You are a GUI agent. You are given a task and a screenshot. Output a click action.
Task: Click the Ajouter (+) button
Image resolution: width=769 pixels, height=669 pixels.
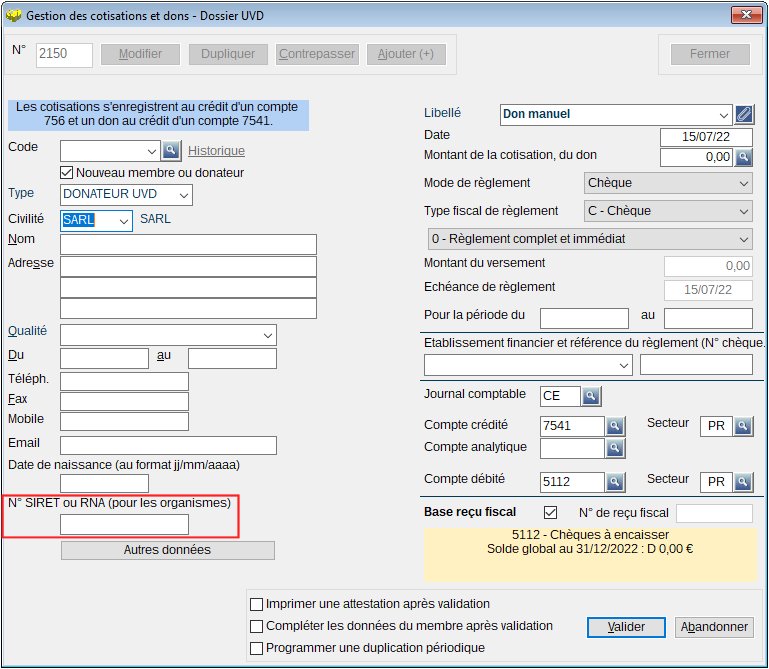point(406,54)
